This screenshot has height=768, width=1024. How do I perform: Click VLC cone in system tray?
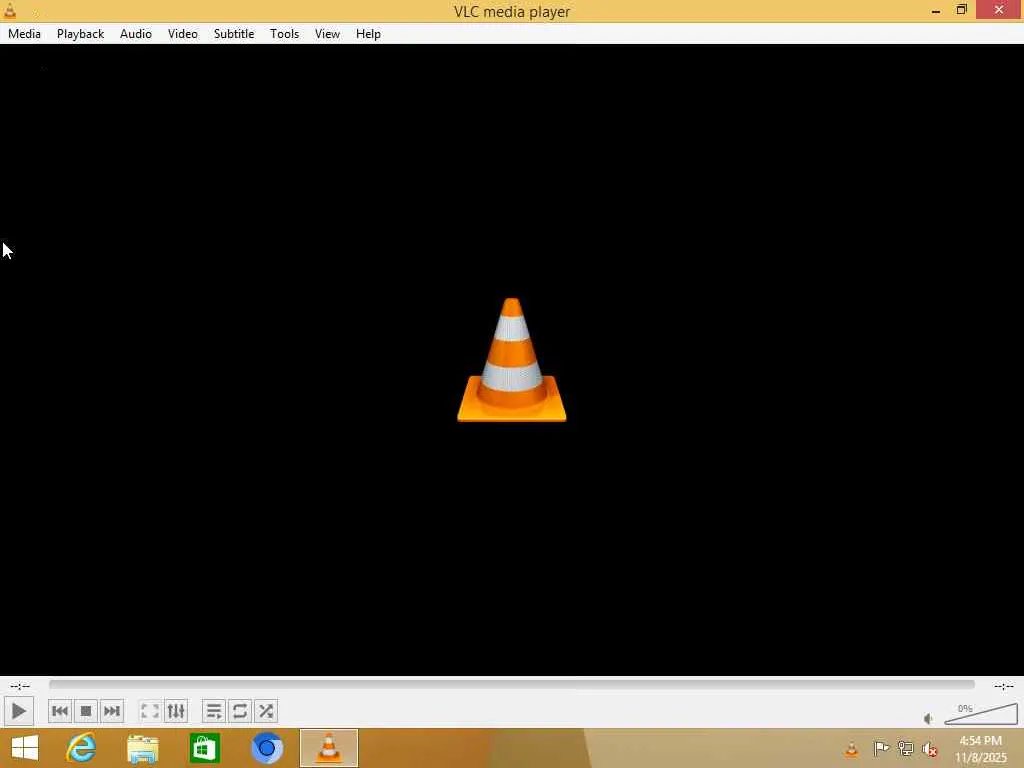(852, 748)
